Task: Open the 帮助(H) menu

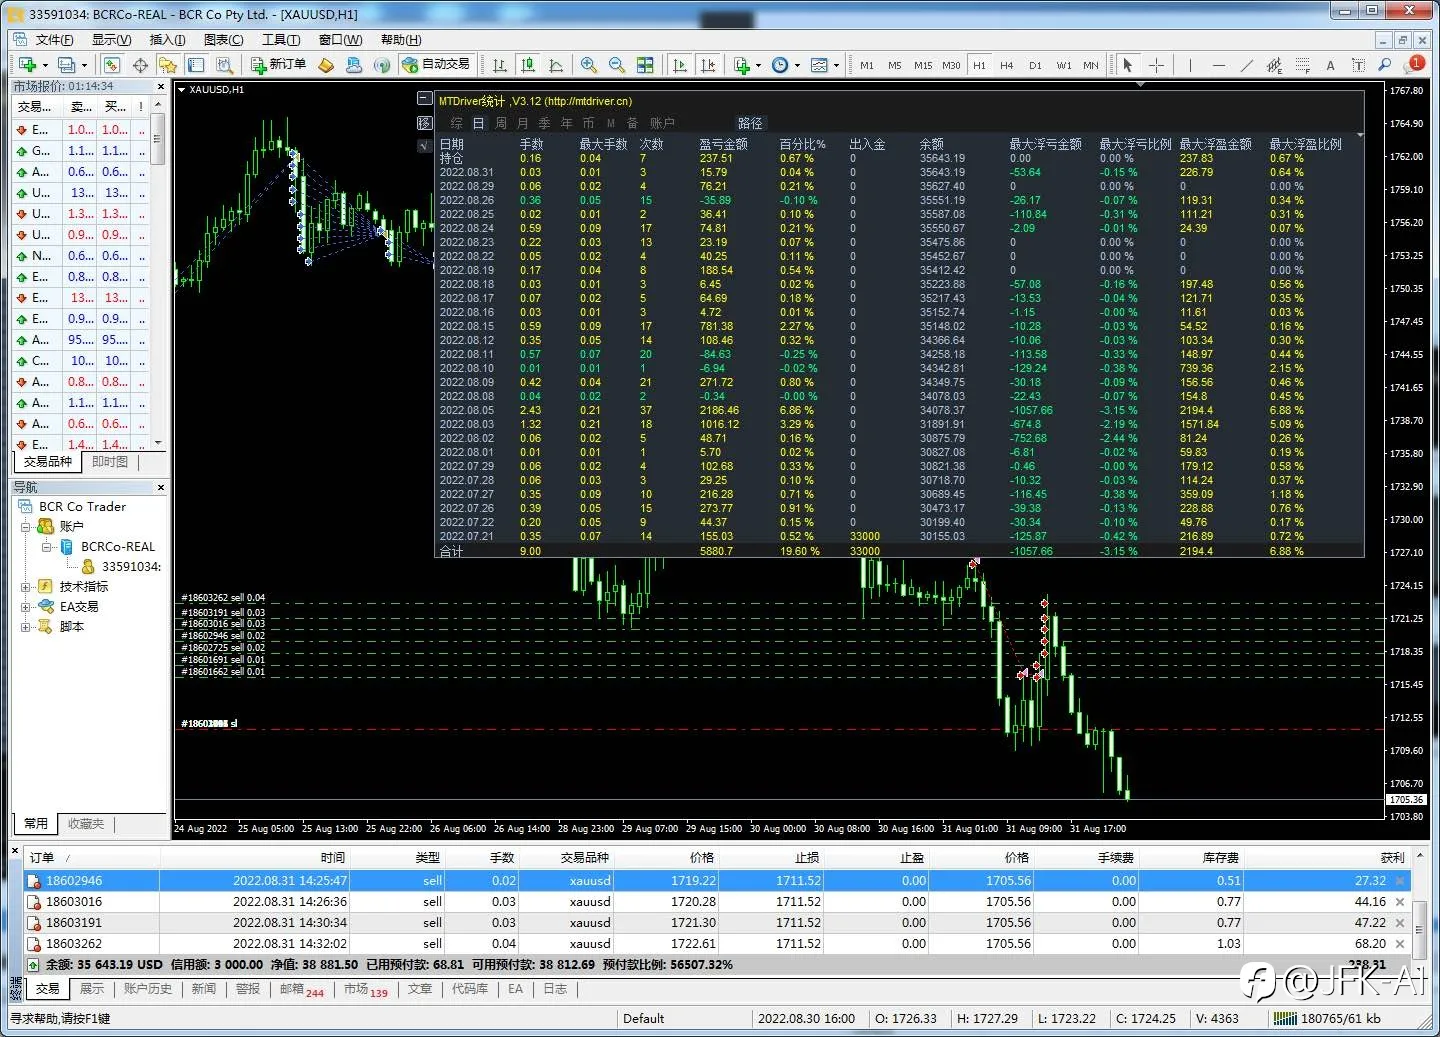Action: 401,40
